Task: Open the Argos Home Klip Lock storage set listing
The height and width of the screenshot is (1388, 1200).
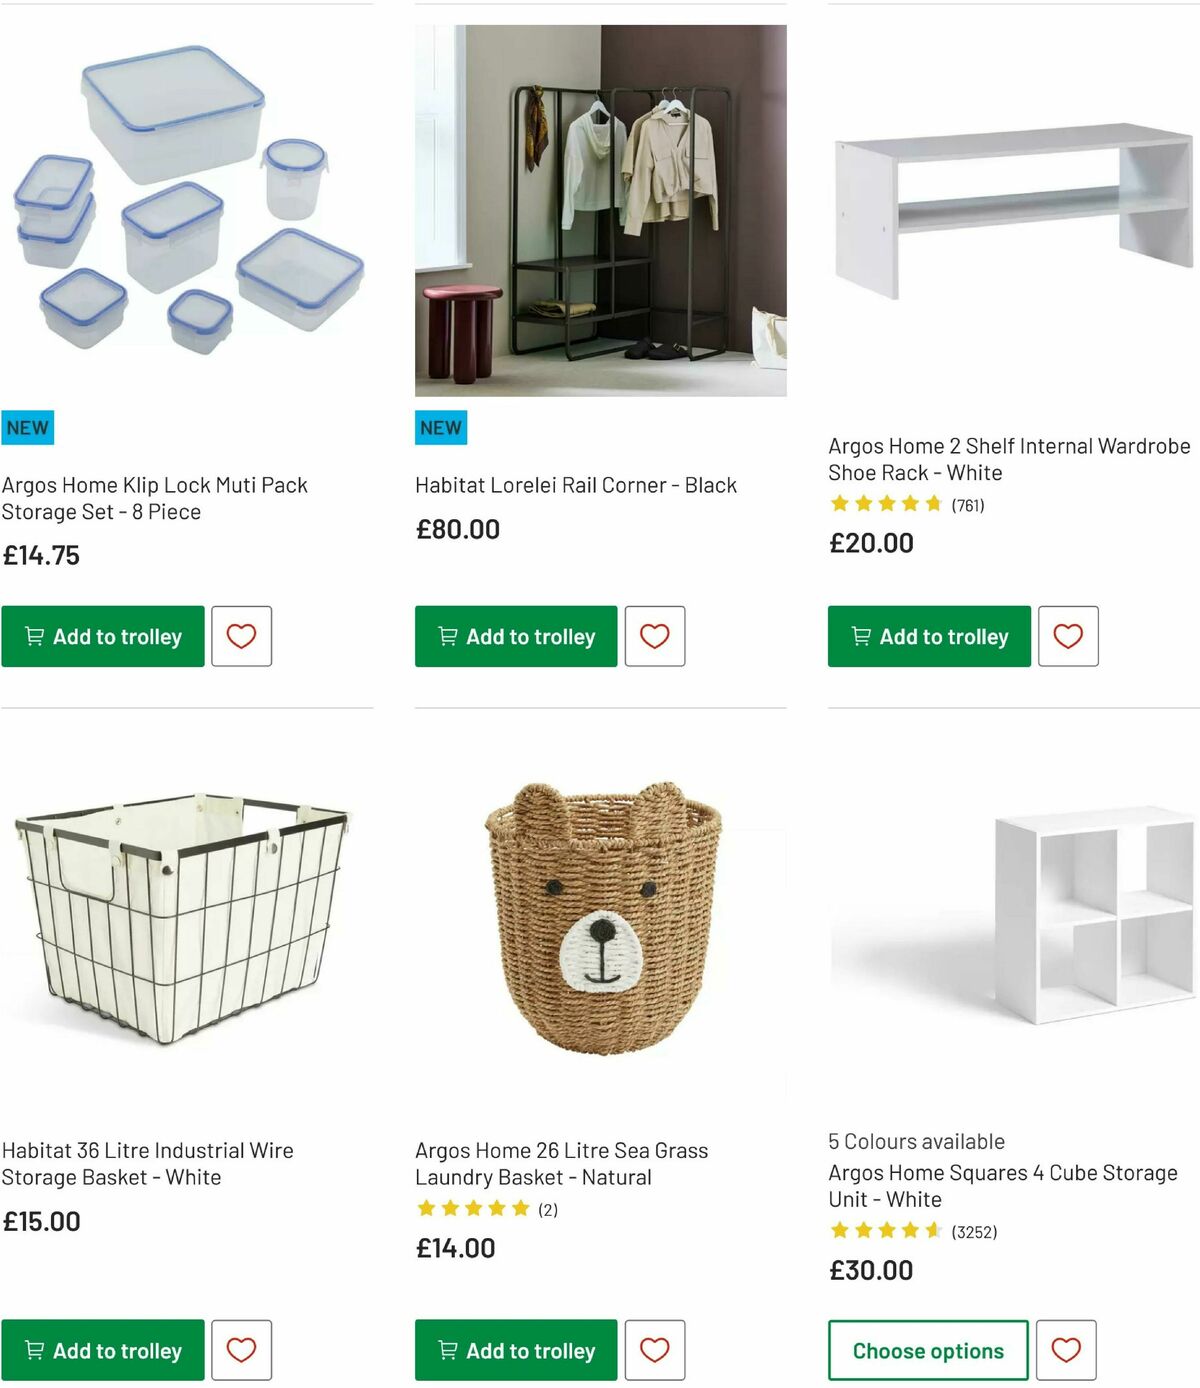Action: click(156, 497)
